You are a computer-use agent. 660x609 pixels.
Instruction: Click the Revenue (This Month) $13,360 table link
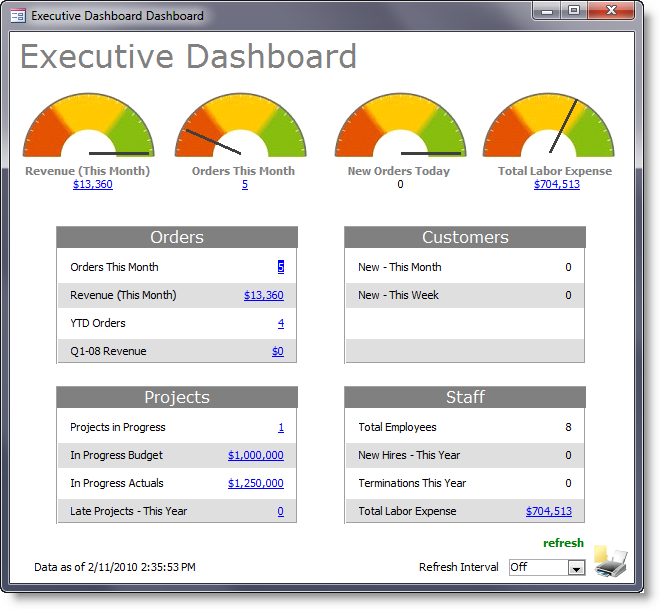coord(263,295)
